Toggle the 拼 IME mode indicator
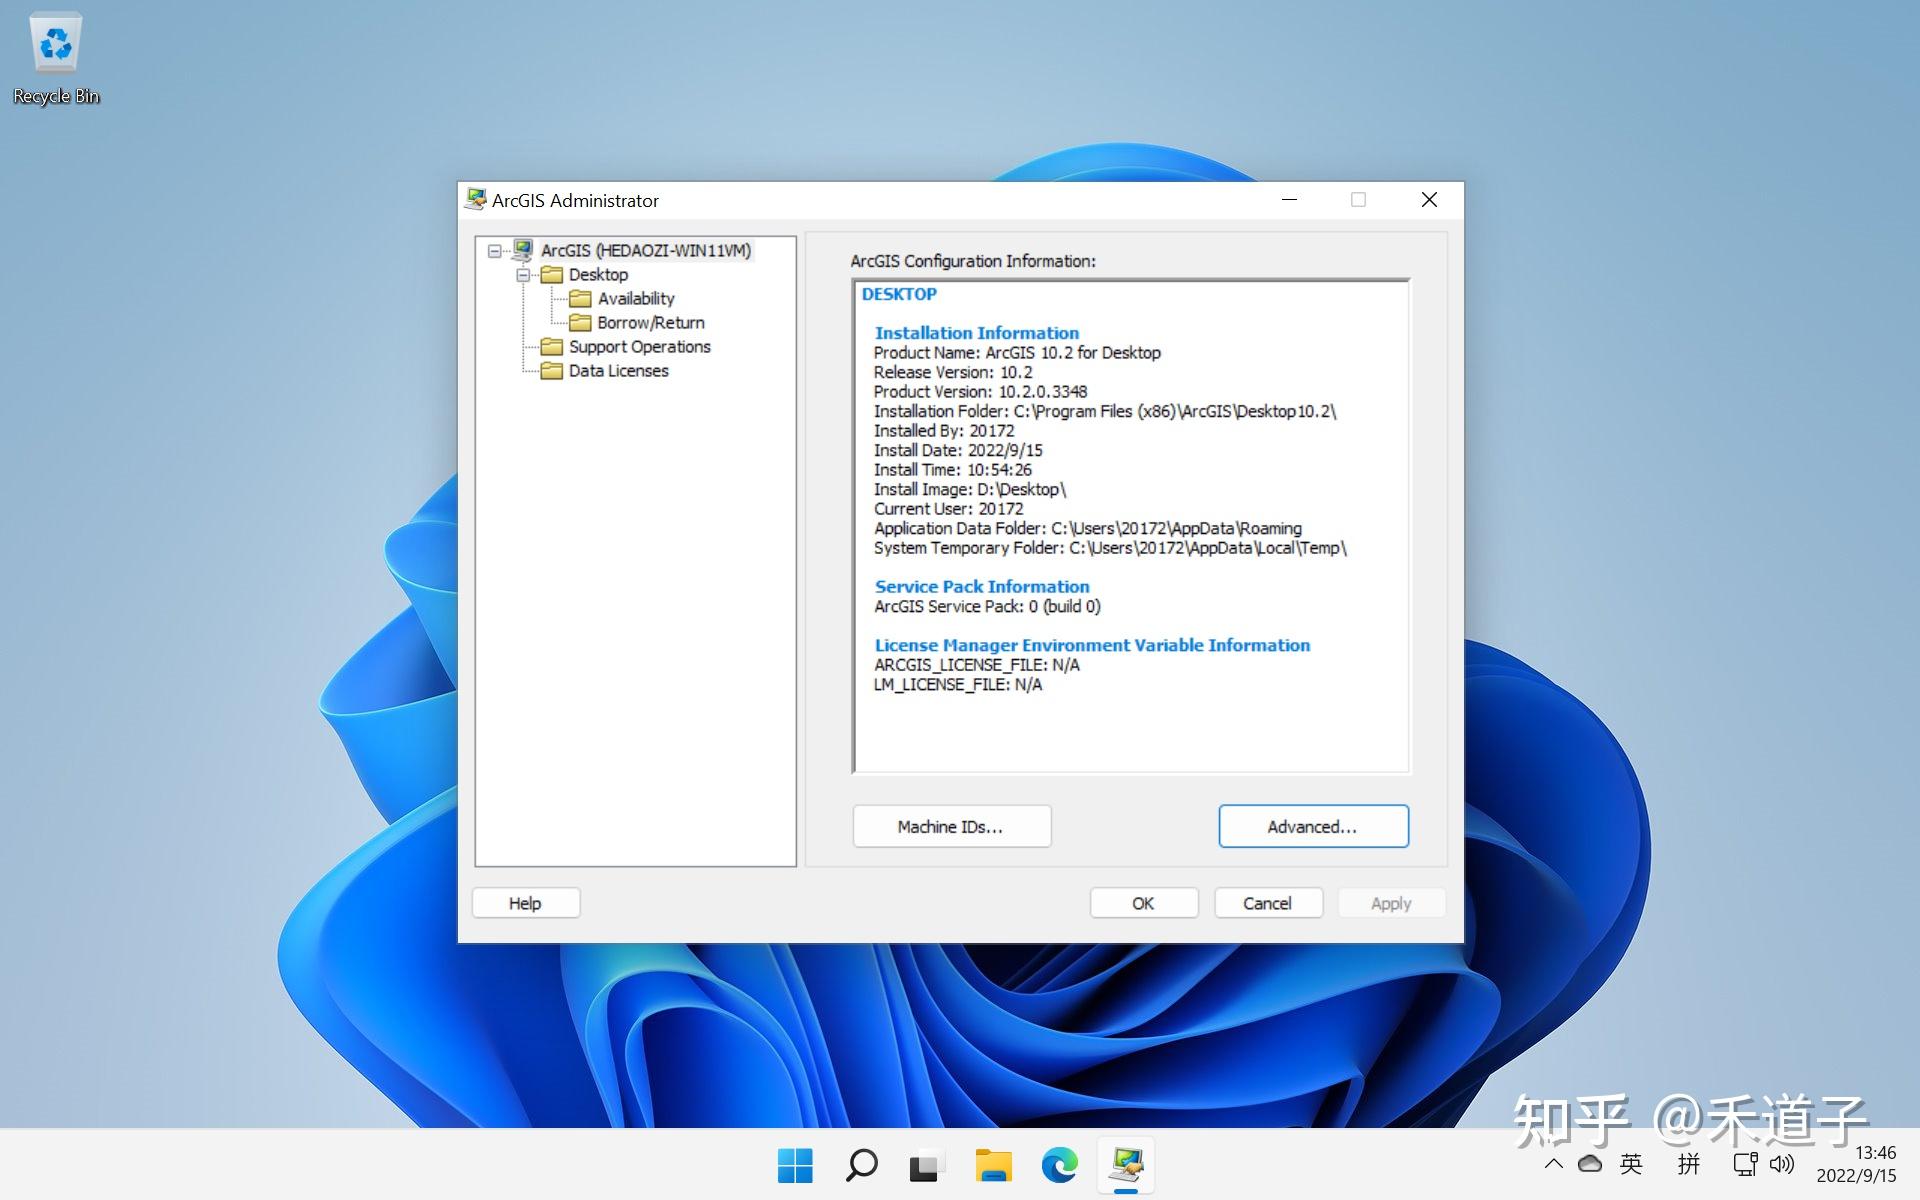Screen dimensions: 1920x1200 pyautogui.click(x=1689, y=1164)
